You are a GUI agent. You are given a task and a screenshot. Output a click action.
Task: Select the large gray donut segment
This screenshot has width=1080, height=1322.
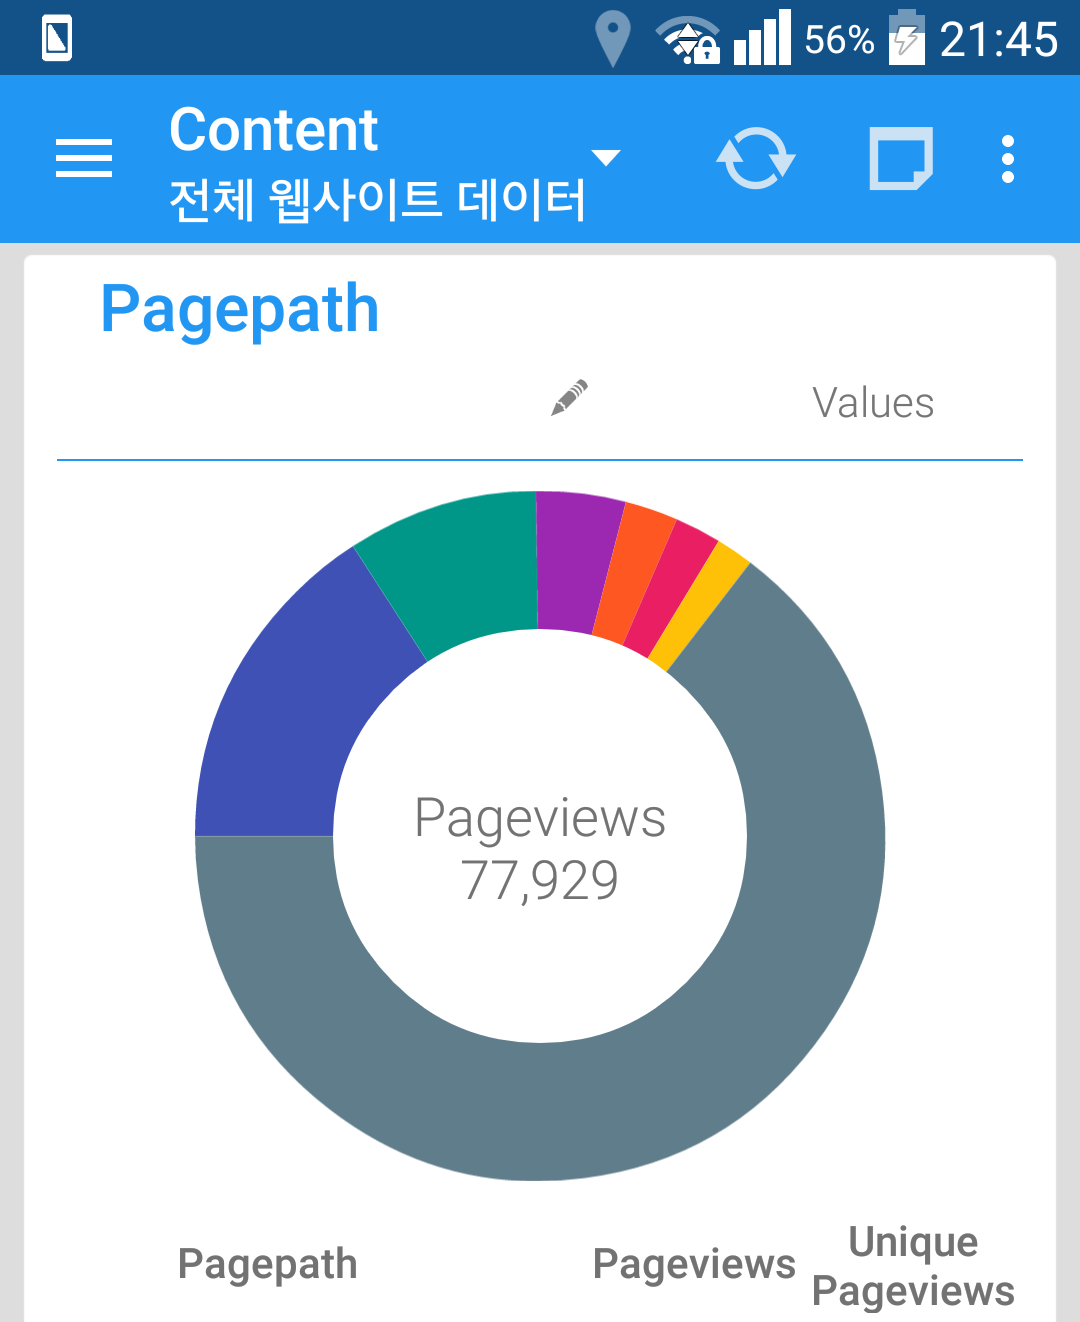(540, 1110)
